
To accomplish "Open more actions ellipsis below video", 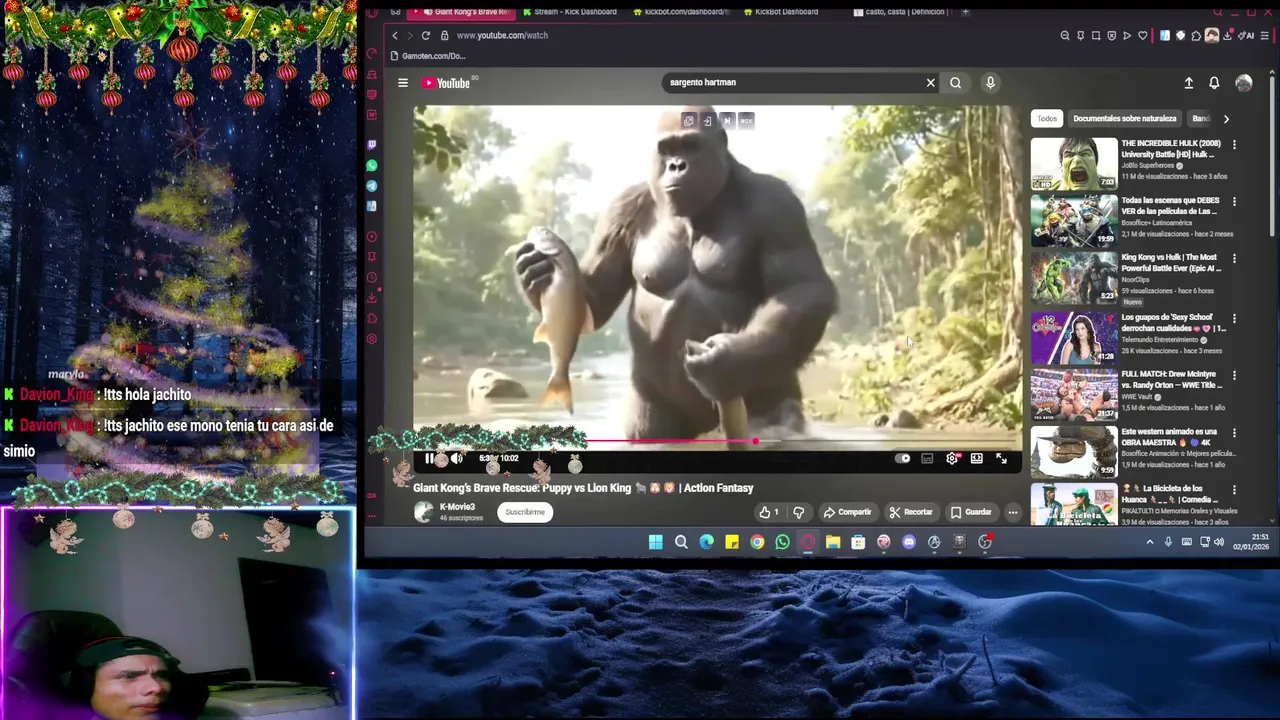I will [x=1012, y=512].
